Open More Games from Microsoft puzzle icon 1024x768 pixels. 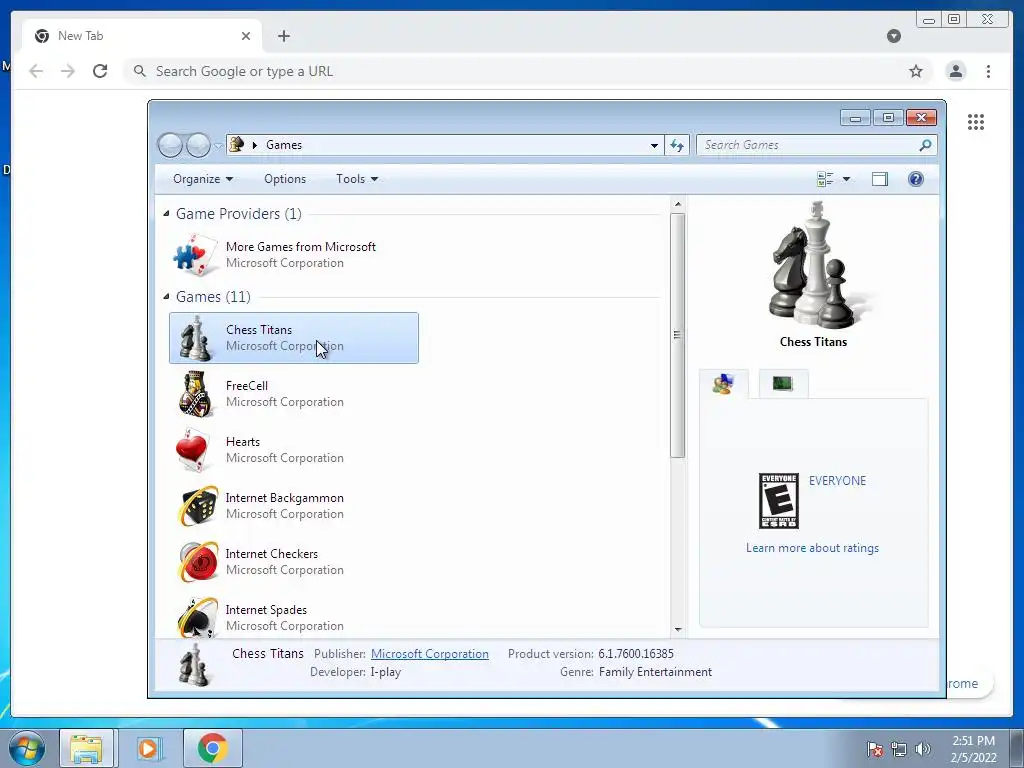click(195, 255)
